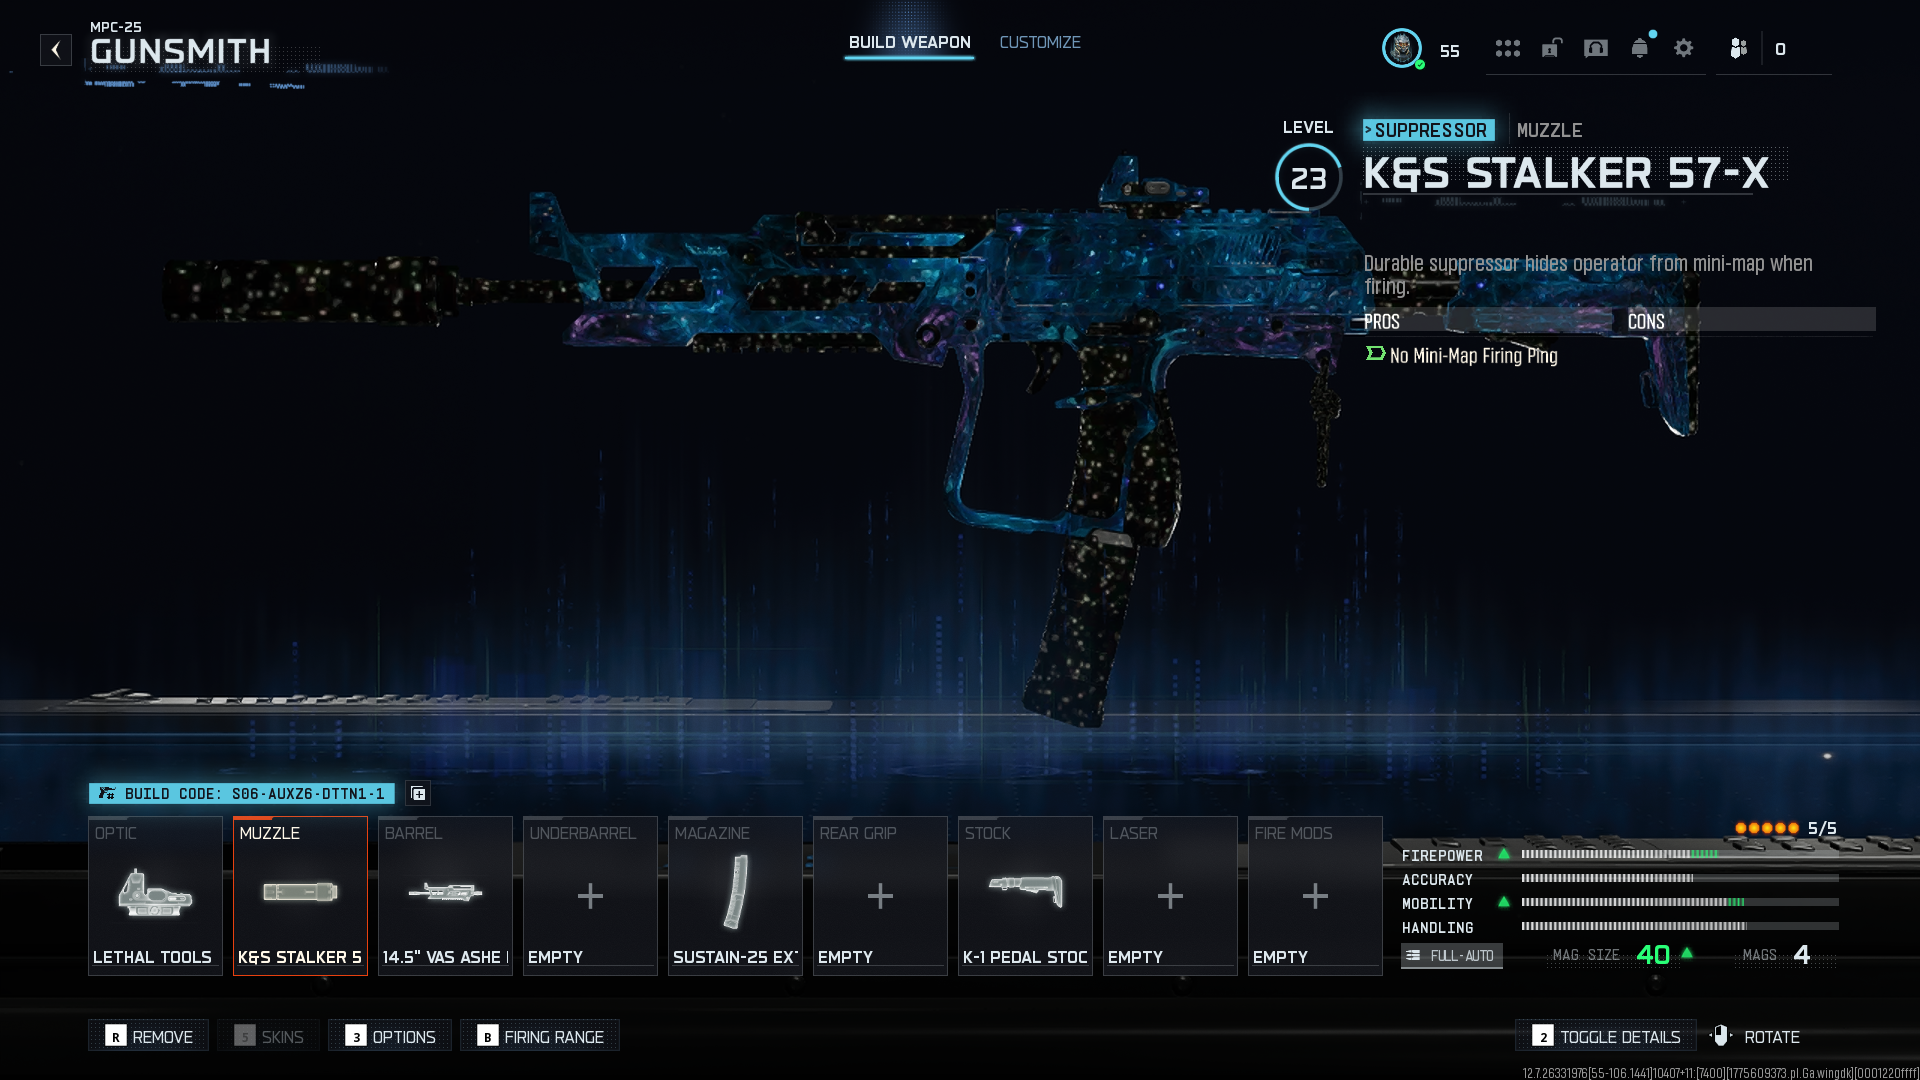The width and height of the screenshot is (1920, 1080).
Task: Go back with the arrow beside Gunsmith
Action: tap(56, 50)
